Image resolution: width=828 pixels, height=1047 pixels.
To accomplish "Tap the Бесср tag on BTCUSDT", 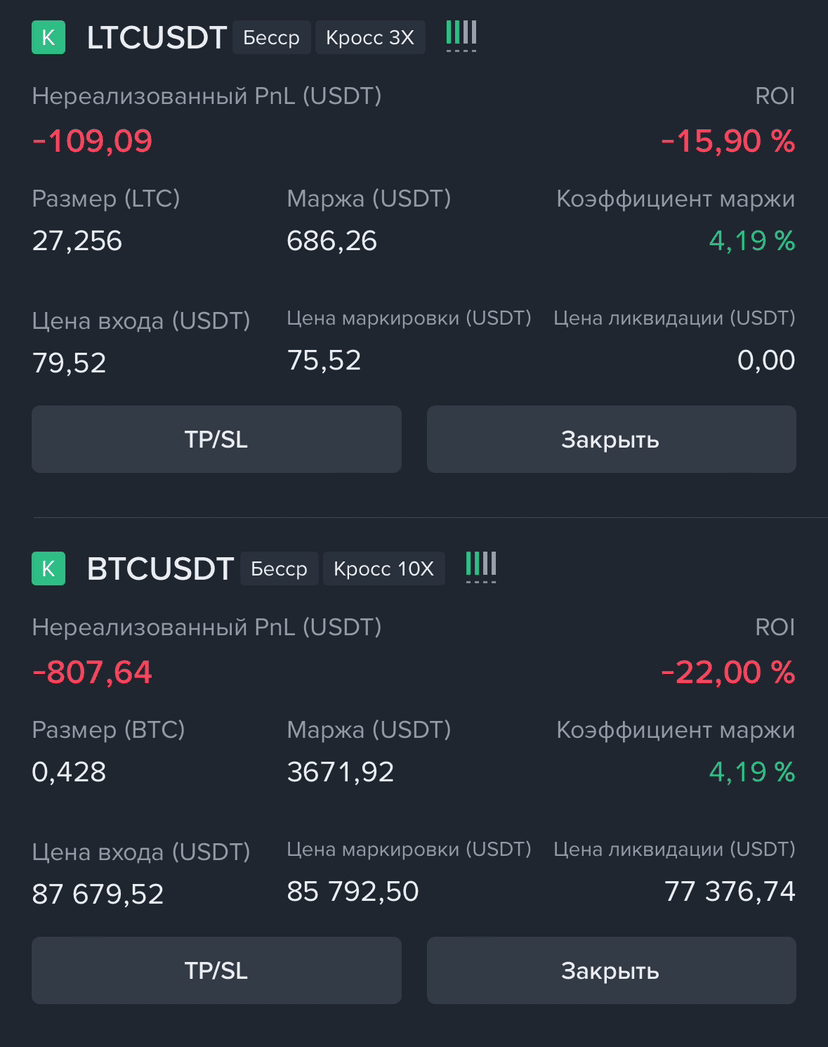I will (279, 568).
